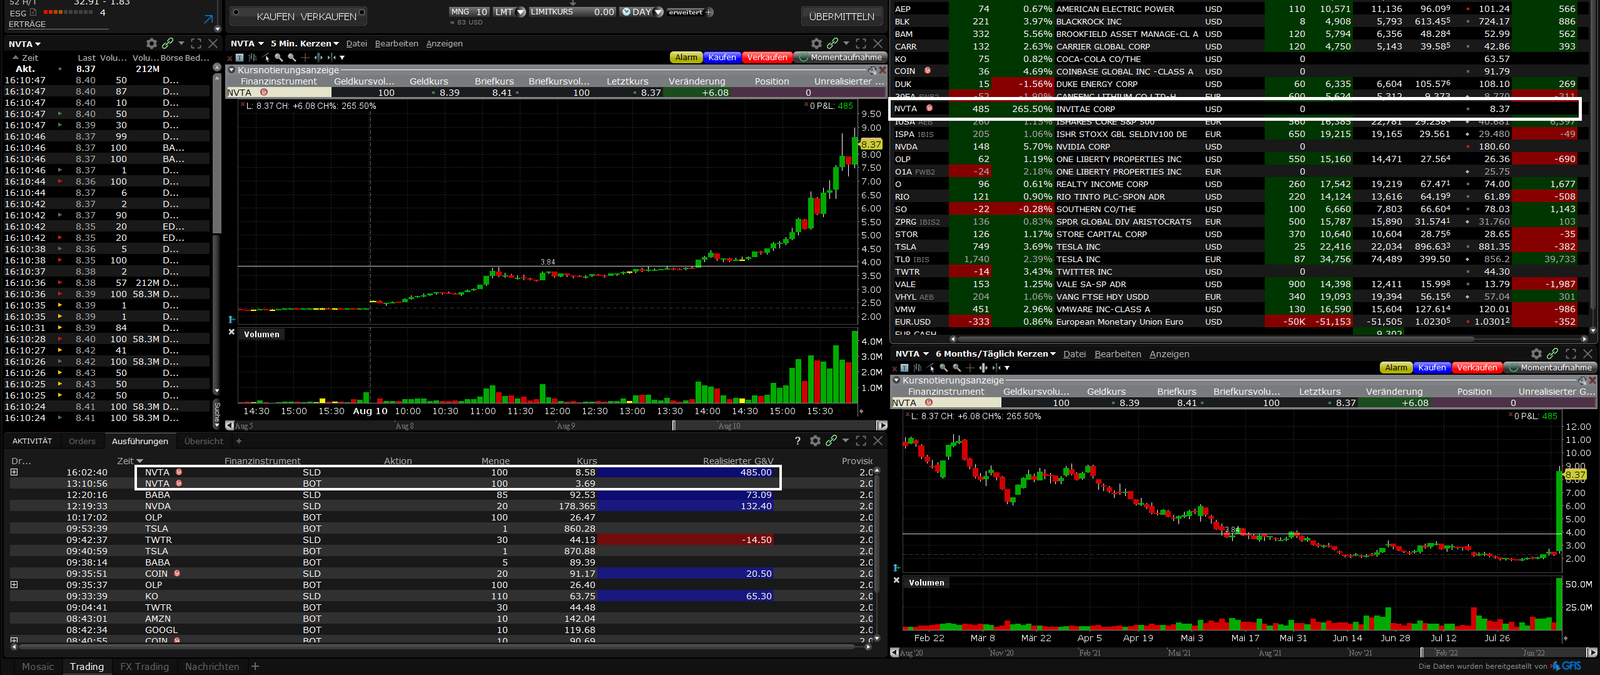Expand the 16:02:40 NVTA execution row

pos(14,472)
